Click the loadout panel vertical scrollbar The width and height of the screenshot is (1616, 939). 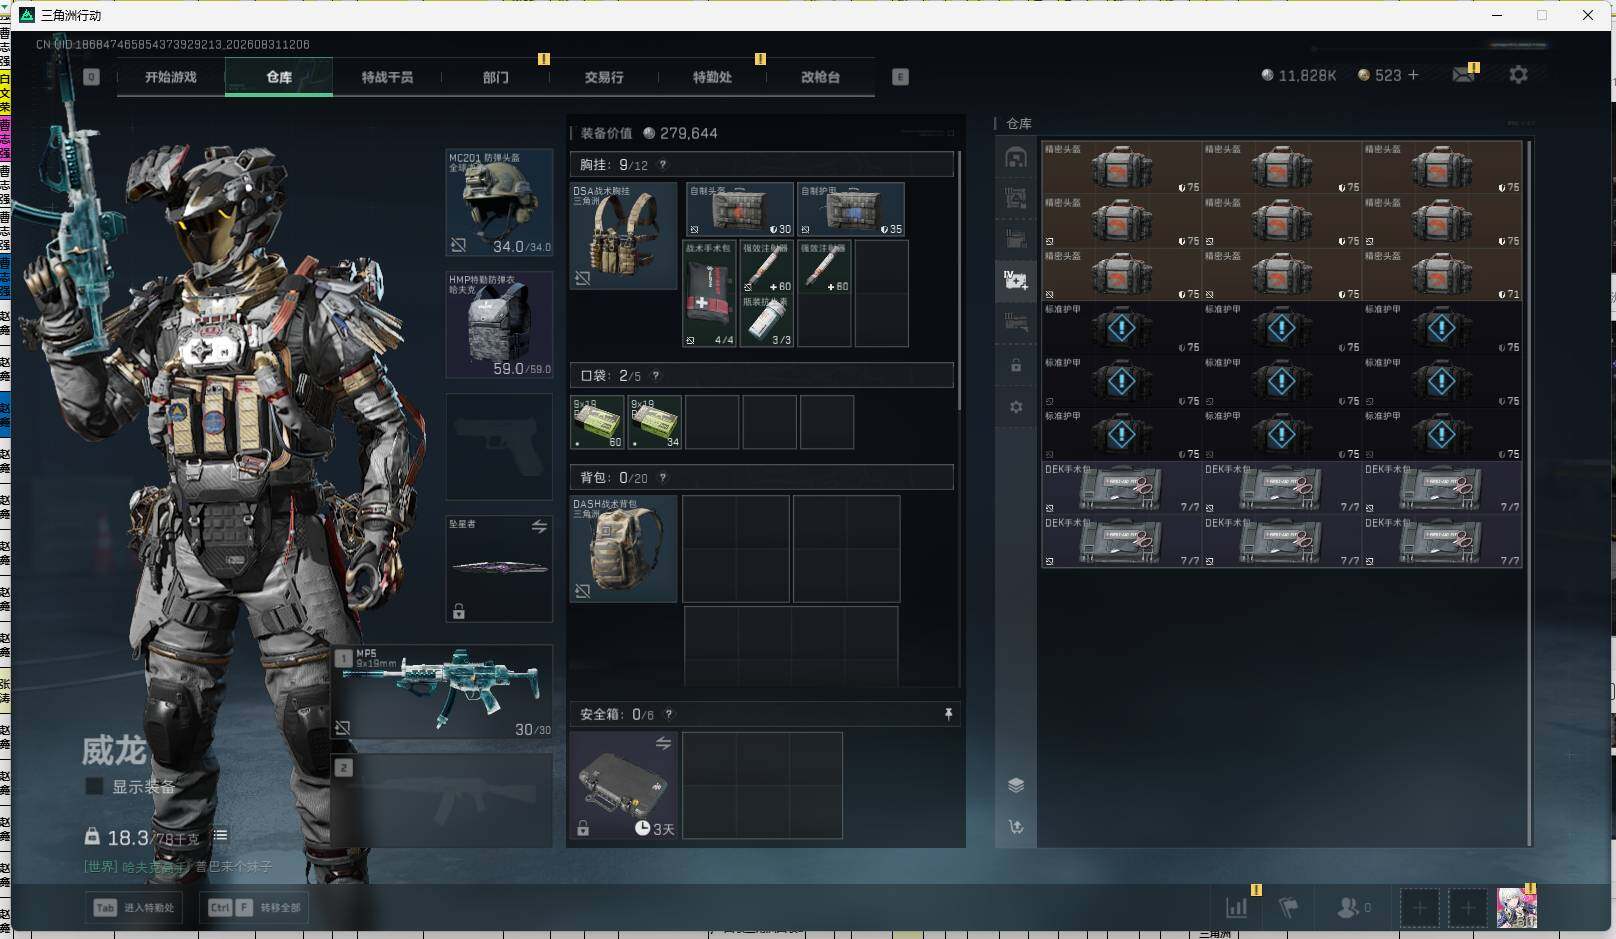click(959, 281)
